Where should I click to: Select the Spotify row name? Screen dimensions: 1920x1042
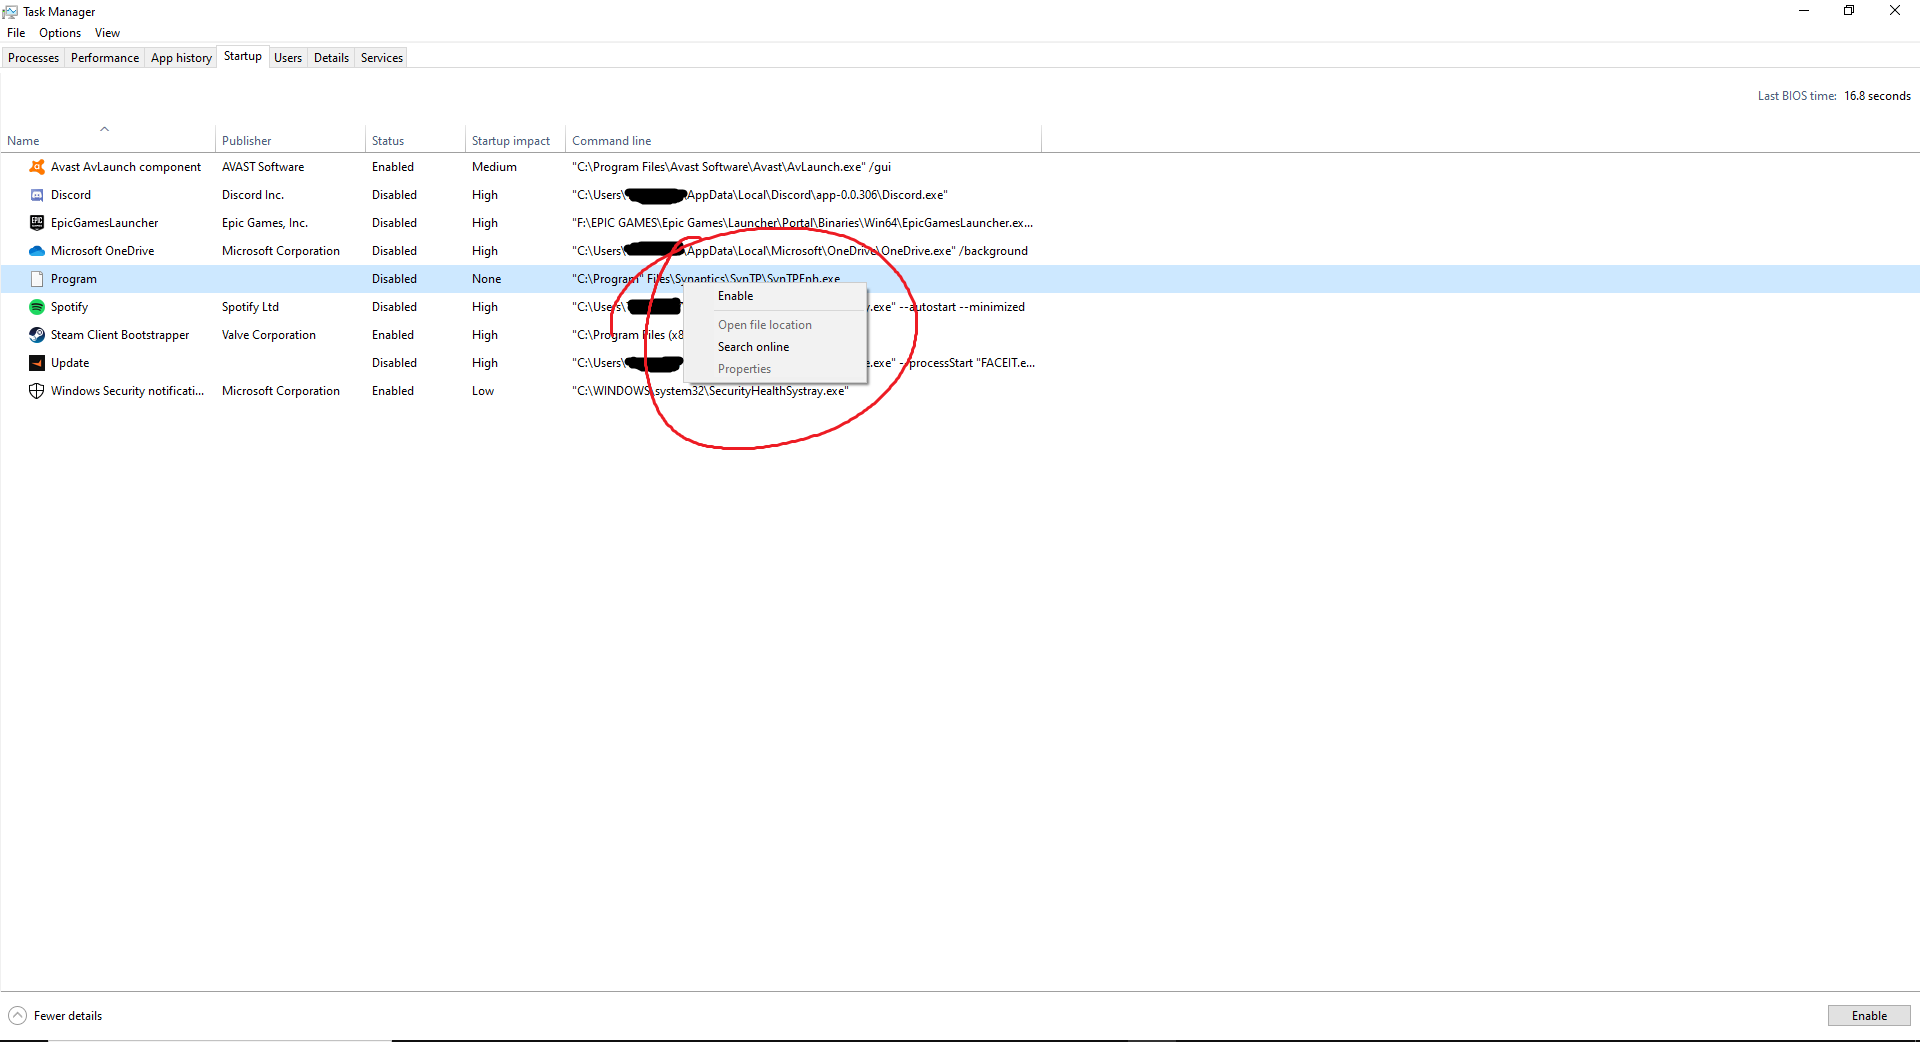(70, 307)
